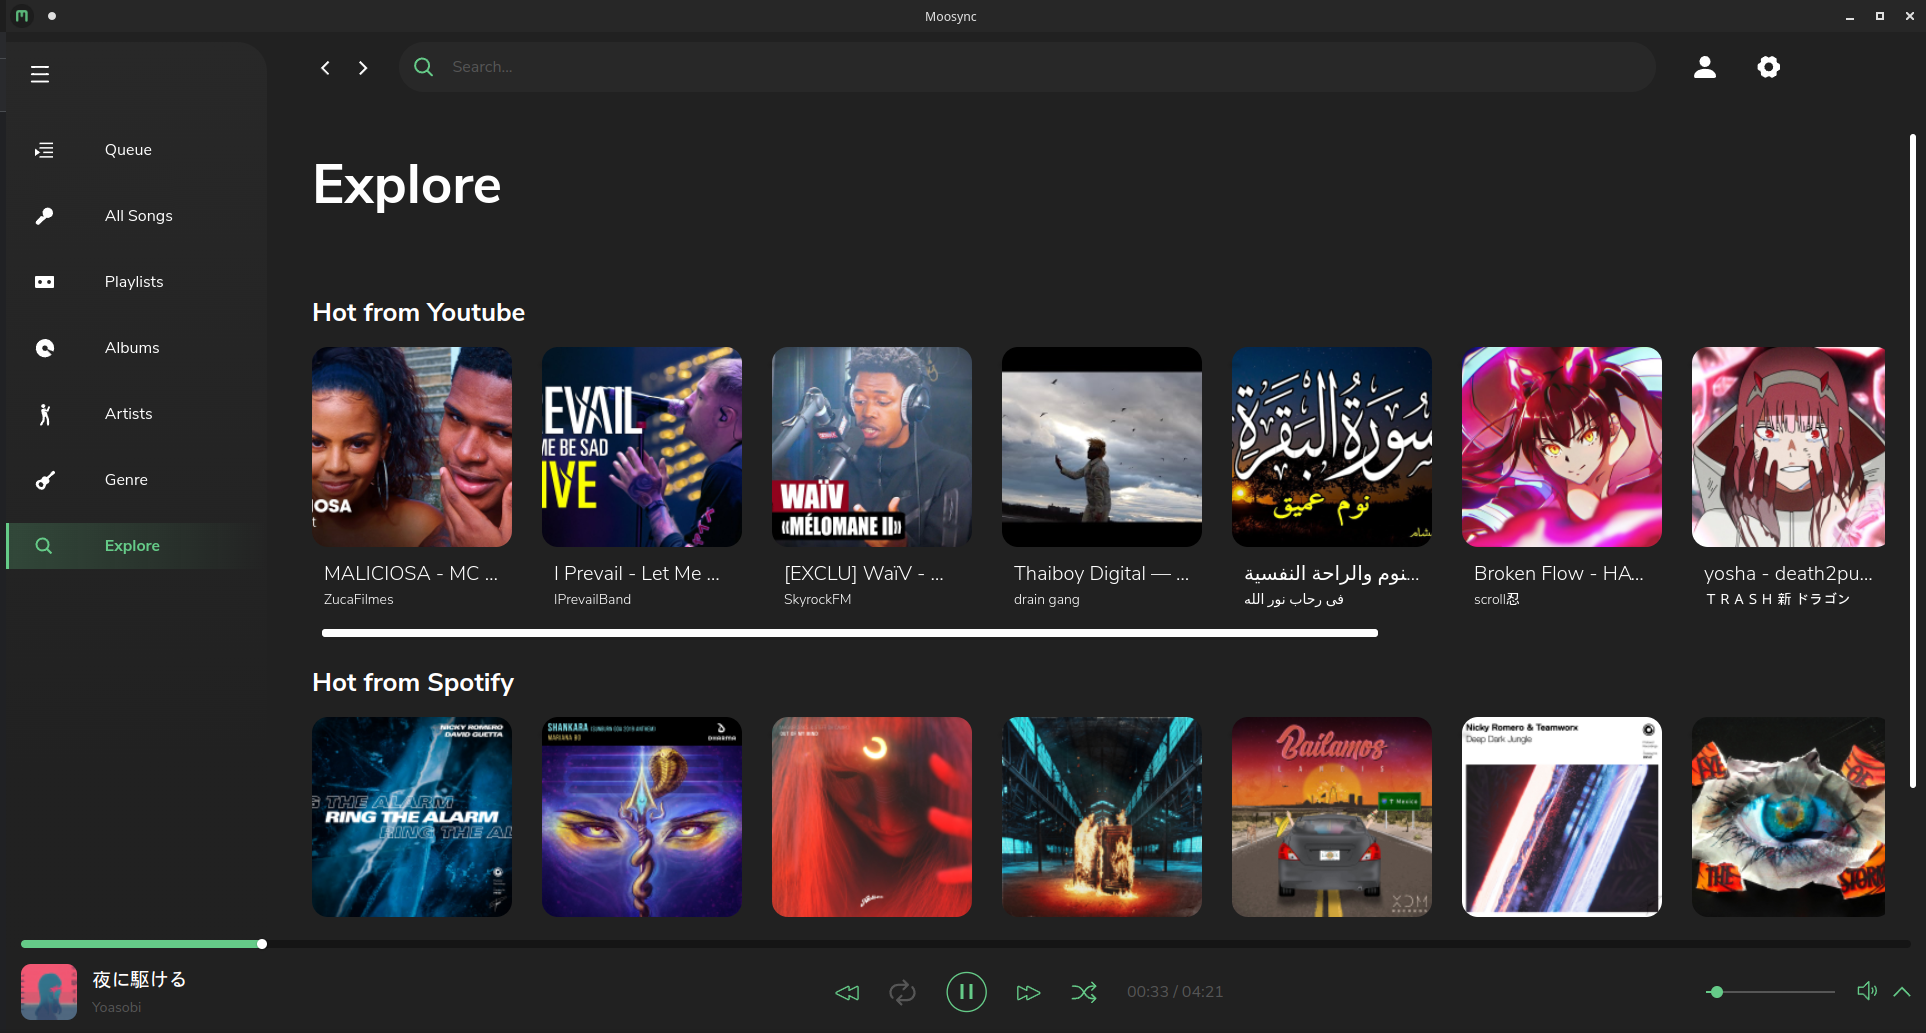The height and width of the screenshot is (1033, 1926).
Task: Click the search magnifier icon in top bar
Action: click(x=424, y=67)
